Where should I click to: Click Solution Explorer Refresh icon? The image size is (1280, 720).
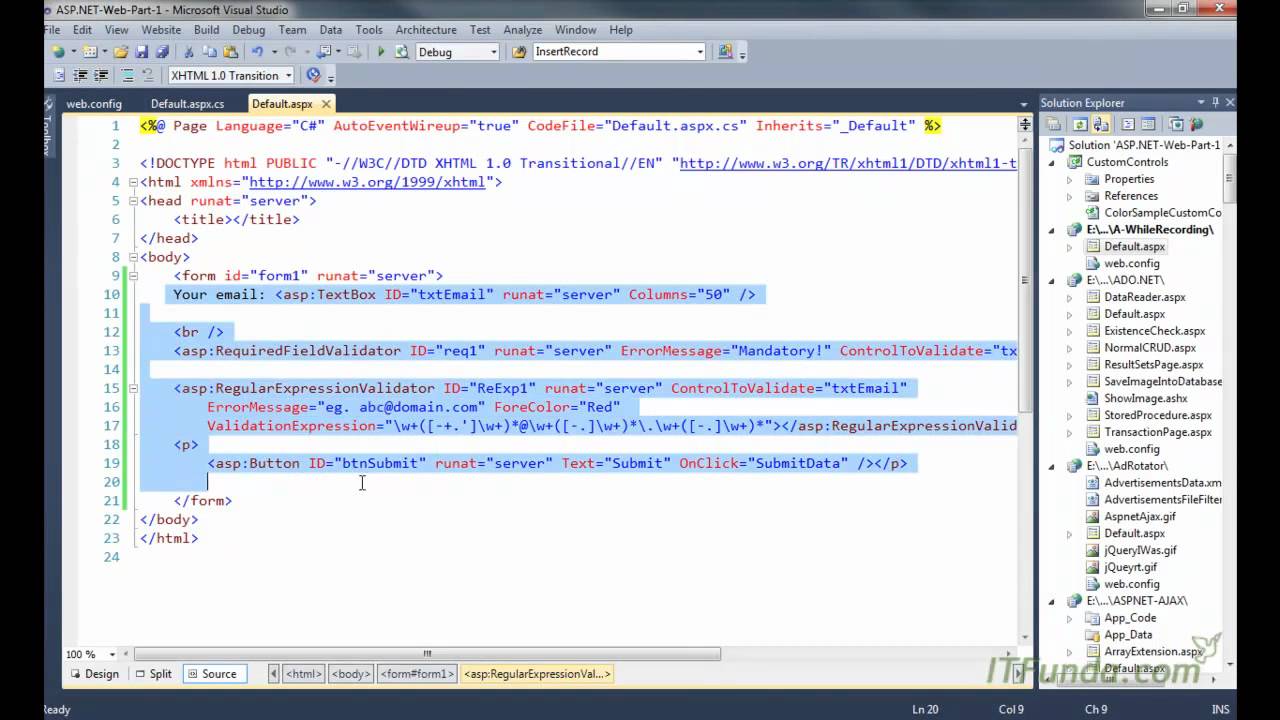(1080, 124)
